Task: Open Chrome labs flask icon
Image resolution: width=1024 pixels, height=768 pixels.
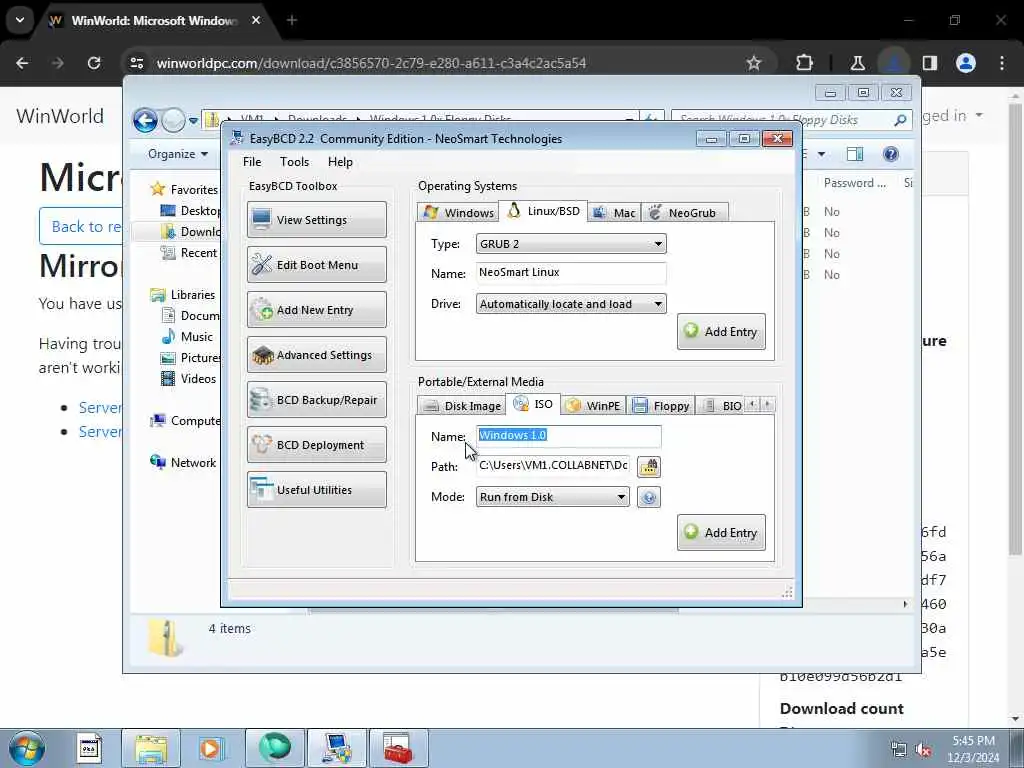Action: pyautogui.click(x=857, y=63)
